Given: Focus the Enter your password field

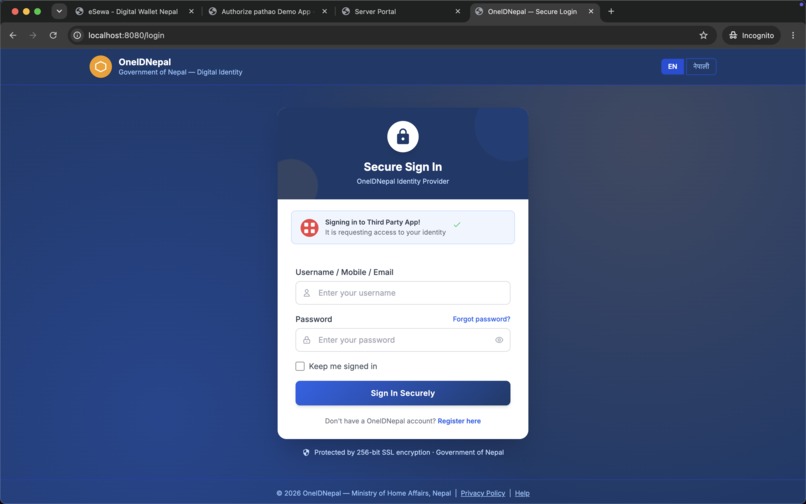Looking at the screenshot, I should coord(403,340).
